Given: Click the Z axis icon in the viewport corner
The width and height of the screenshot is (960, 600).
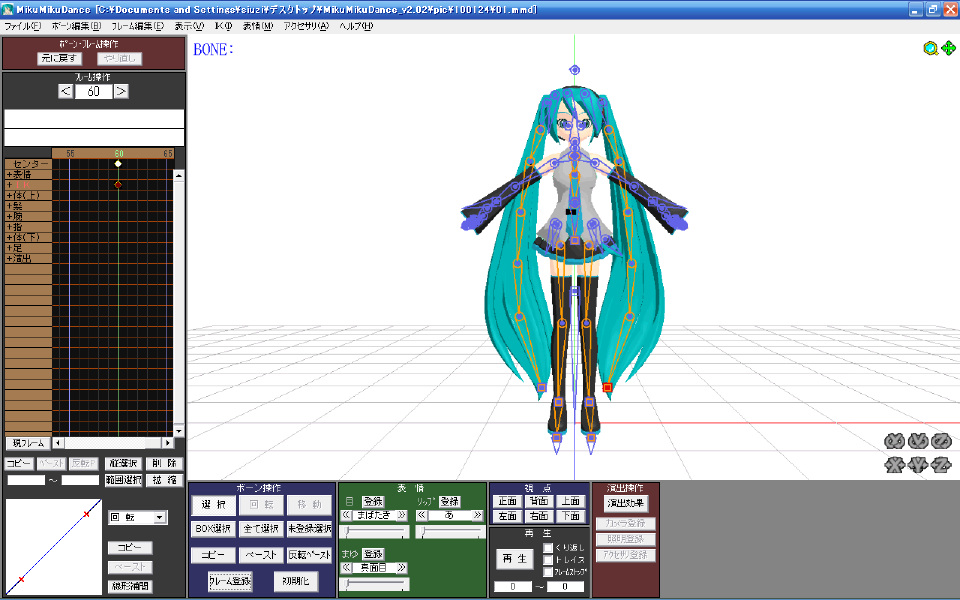Looking at the screenshot, I should (x=941, y=465).
